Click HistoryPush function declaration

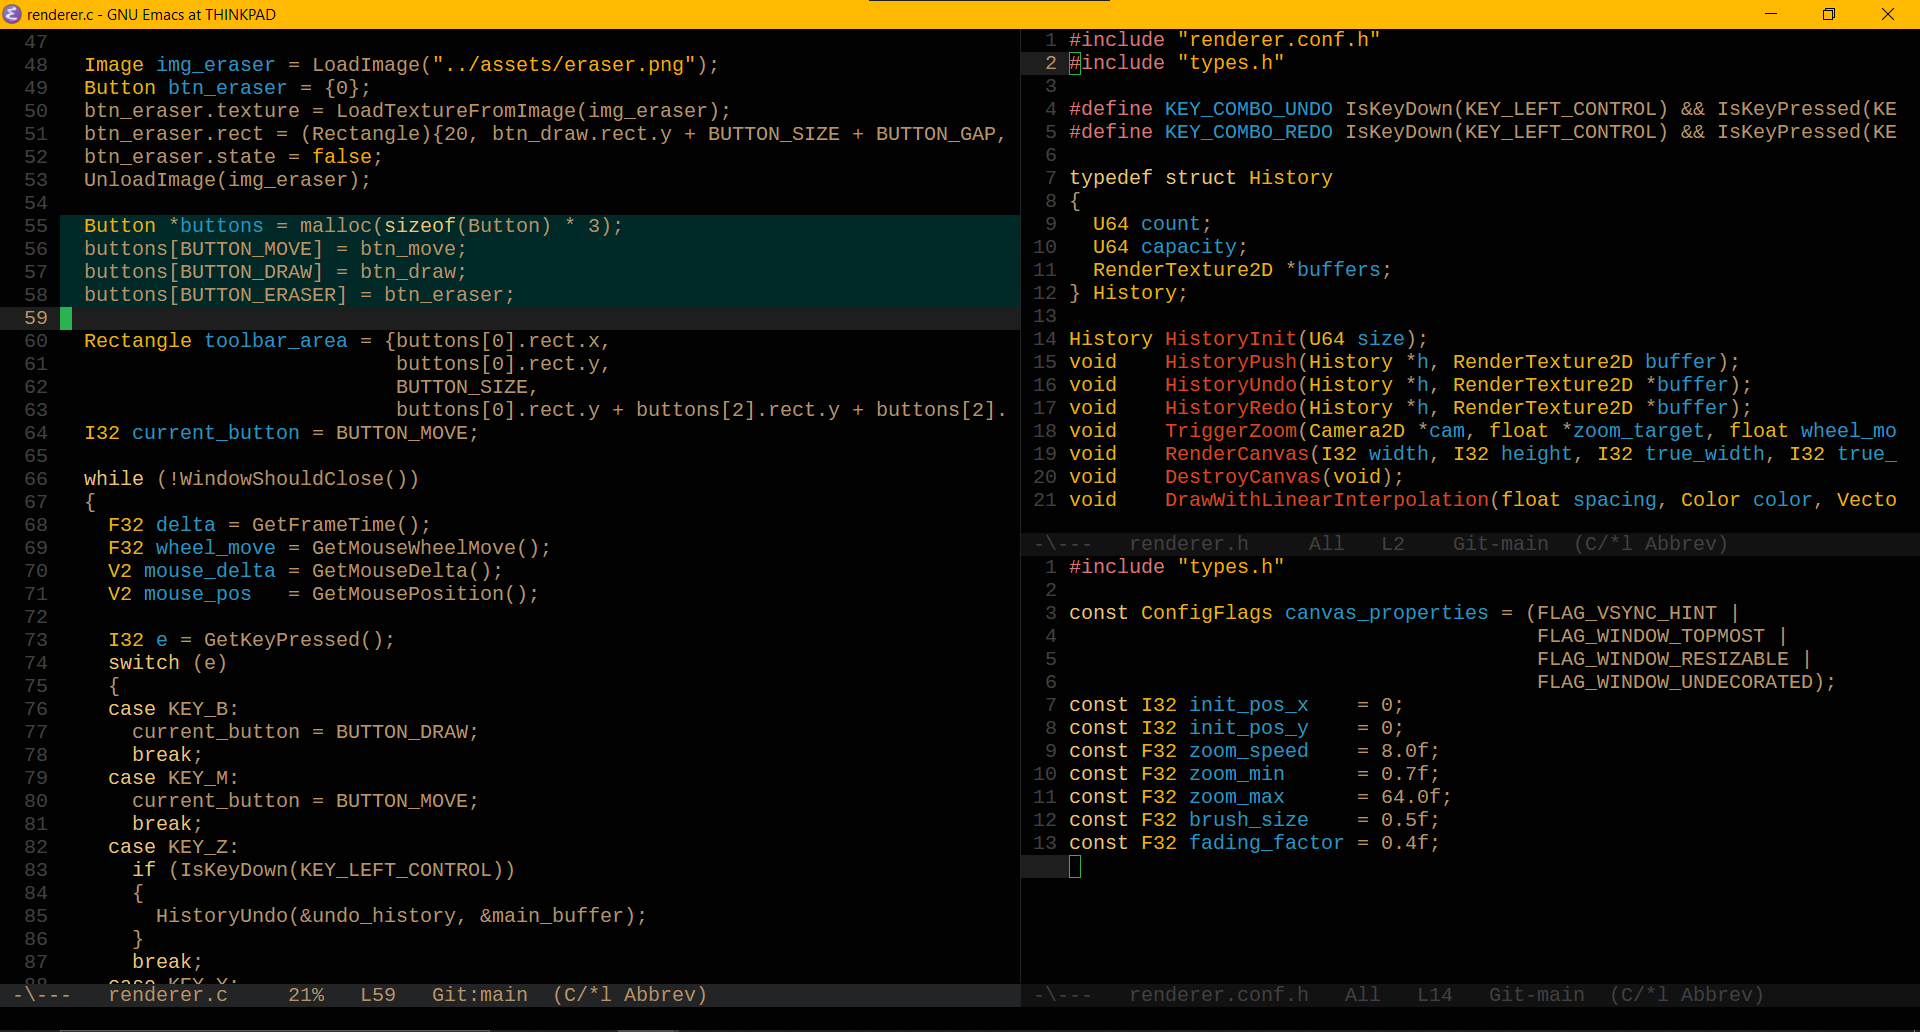[x=1231, y=362]
